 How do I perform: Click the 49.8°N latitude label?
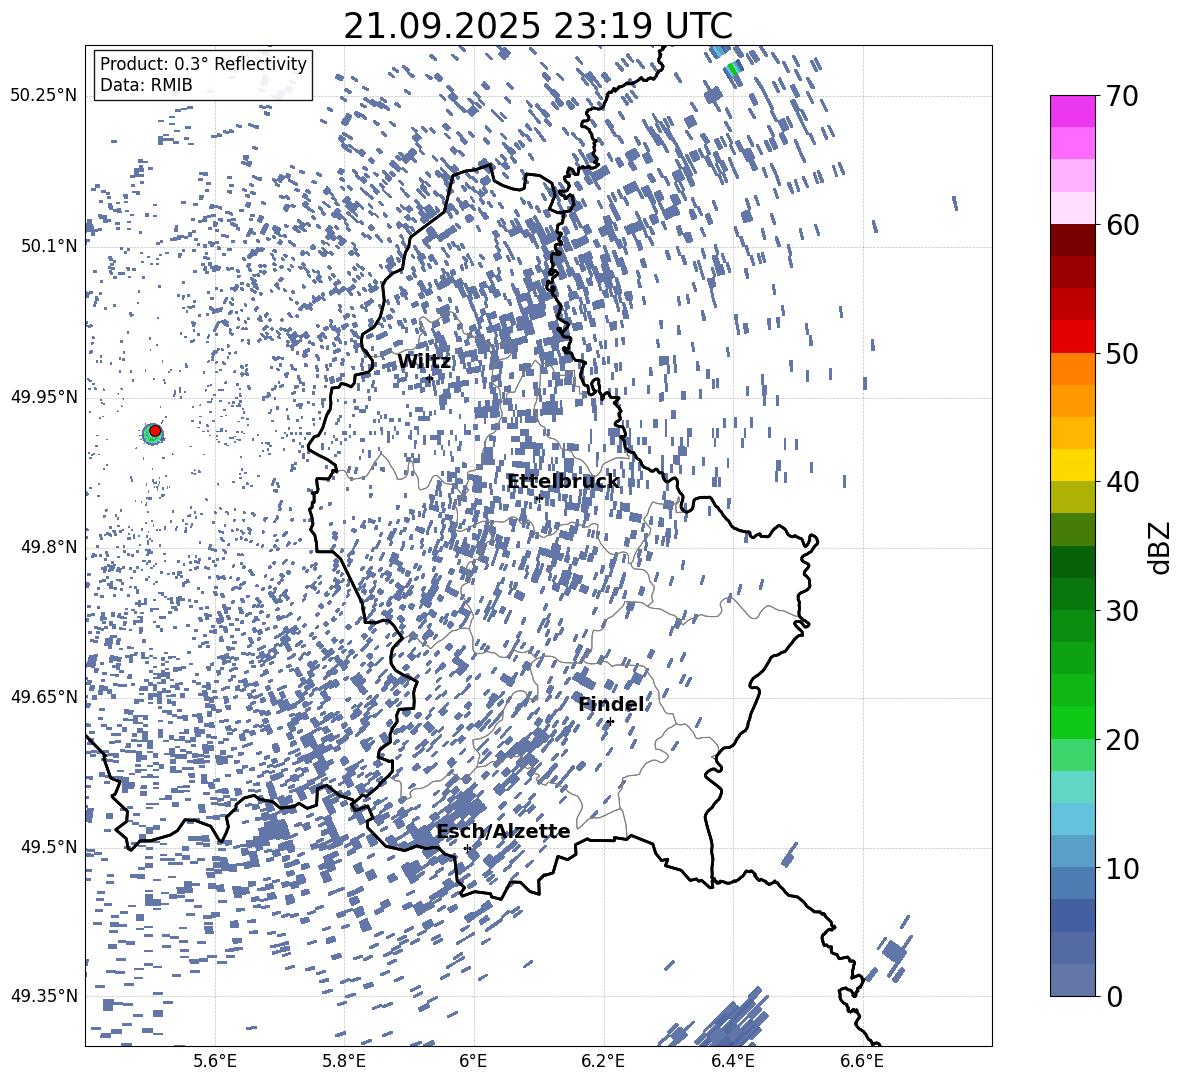coord(49,547)
